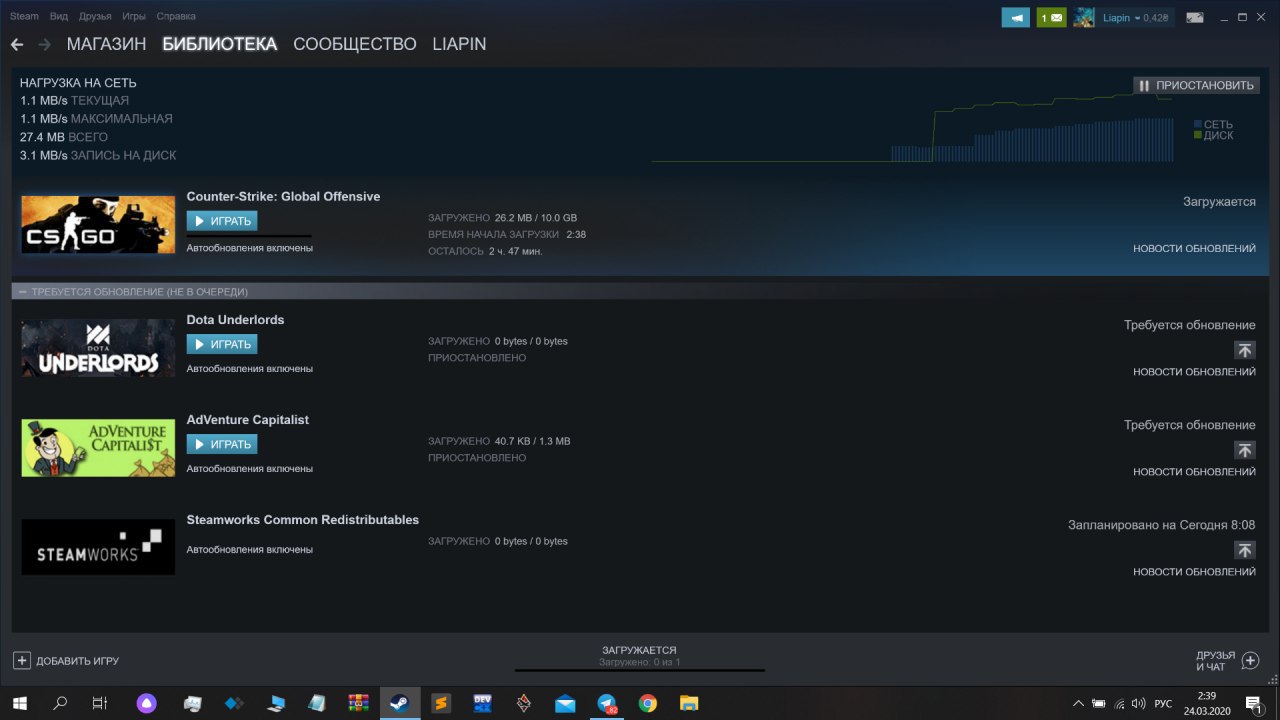
Task: Click the Counter-Strike: Global Offensive title
Action: coord(283,197)
